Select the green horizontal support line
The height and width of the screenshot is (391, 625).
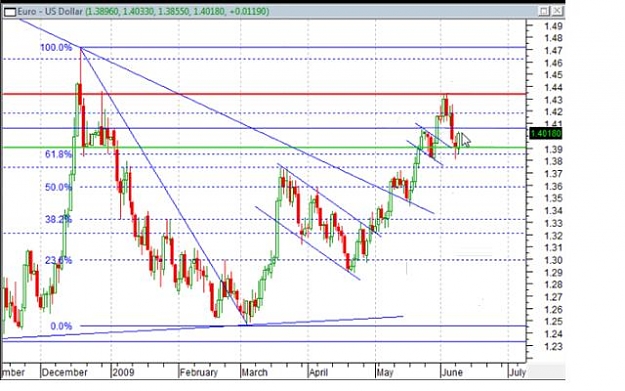(x=264, y=147)
